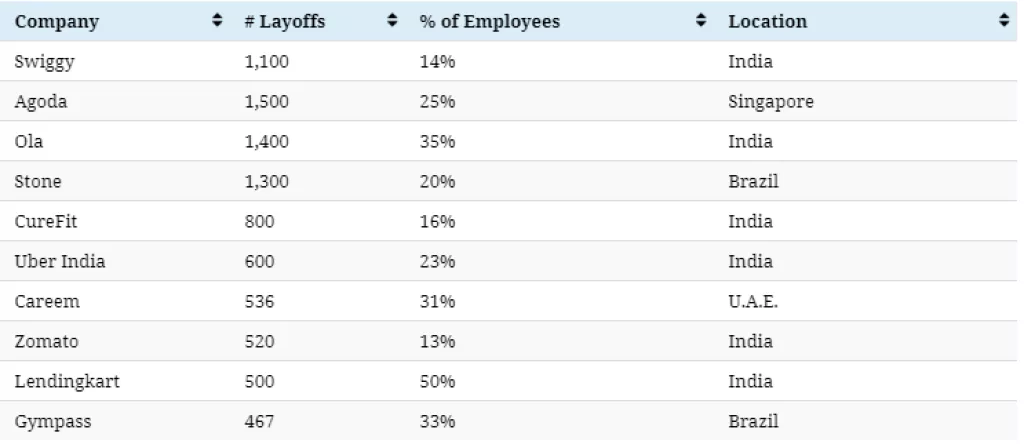
Task: Click the U.A.E. location cell
Action: pyautogui.click(x=754, y=302)
